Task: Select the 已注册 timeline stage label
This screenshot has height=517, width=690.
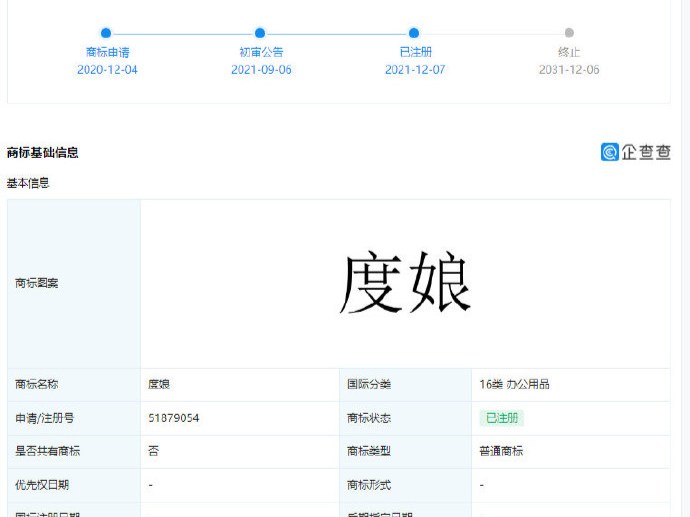Action: [415, 52]
